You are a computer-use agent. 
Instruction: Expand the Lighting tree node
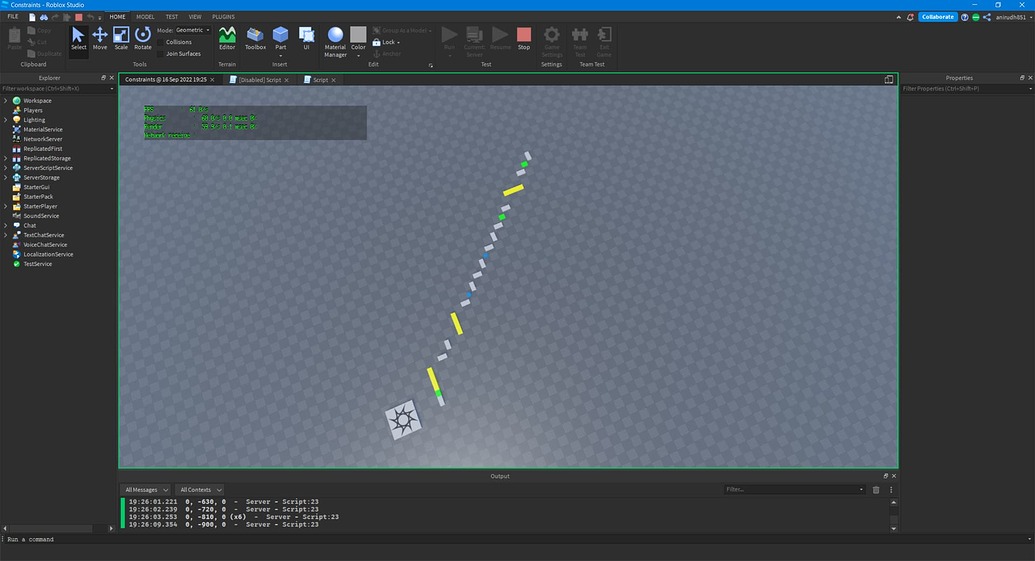click(6, 120)
